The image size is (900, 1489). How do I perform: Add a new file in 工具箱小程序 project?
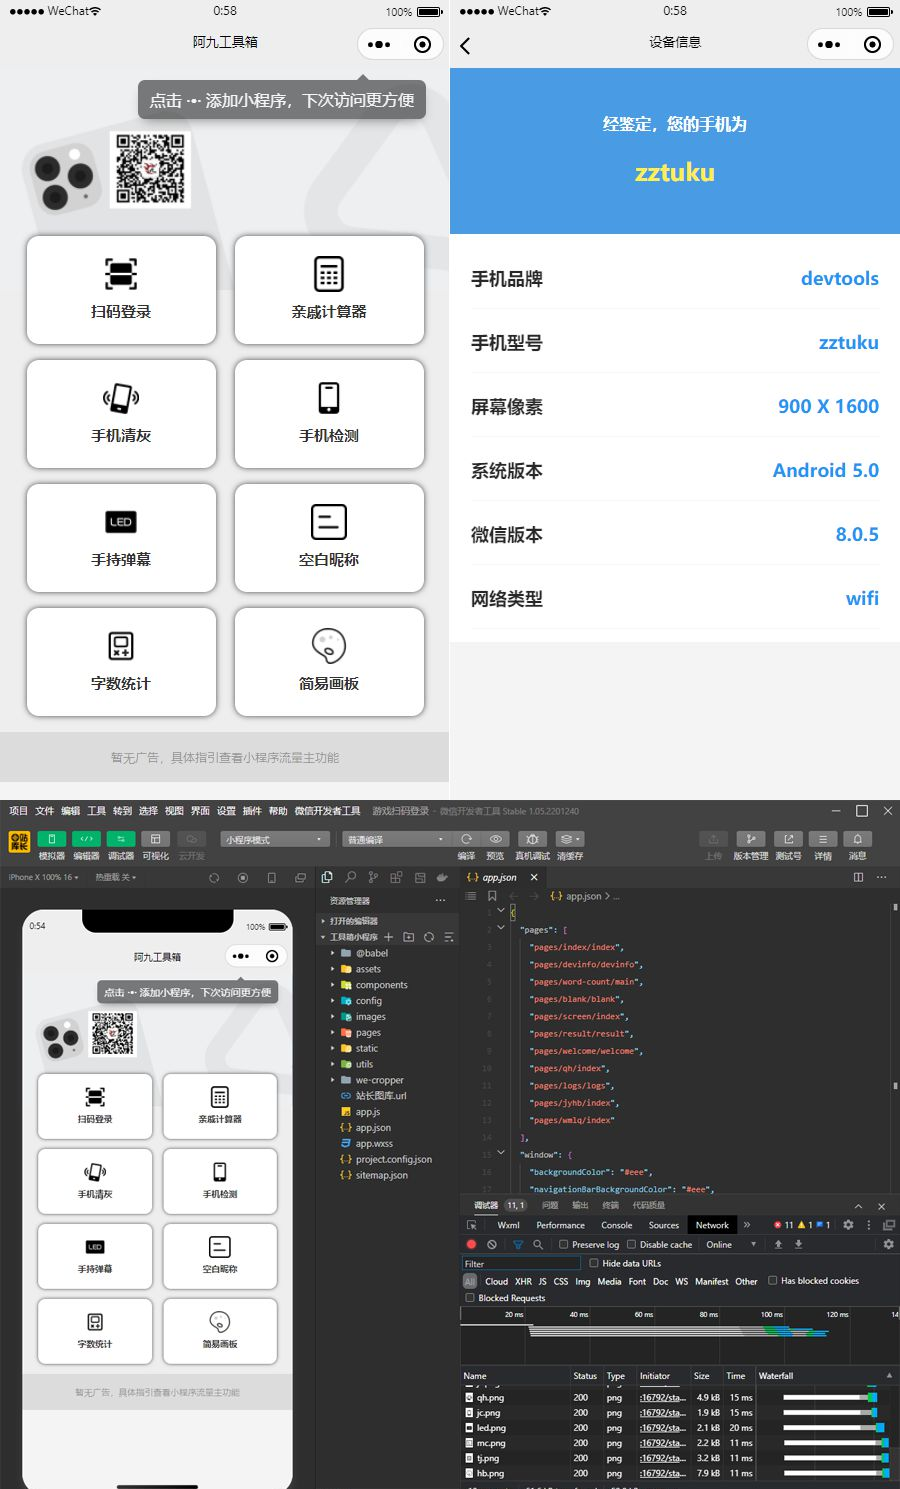point(389,937)
